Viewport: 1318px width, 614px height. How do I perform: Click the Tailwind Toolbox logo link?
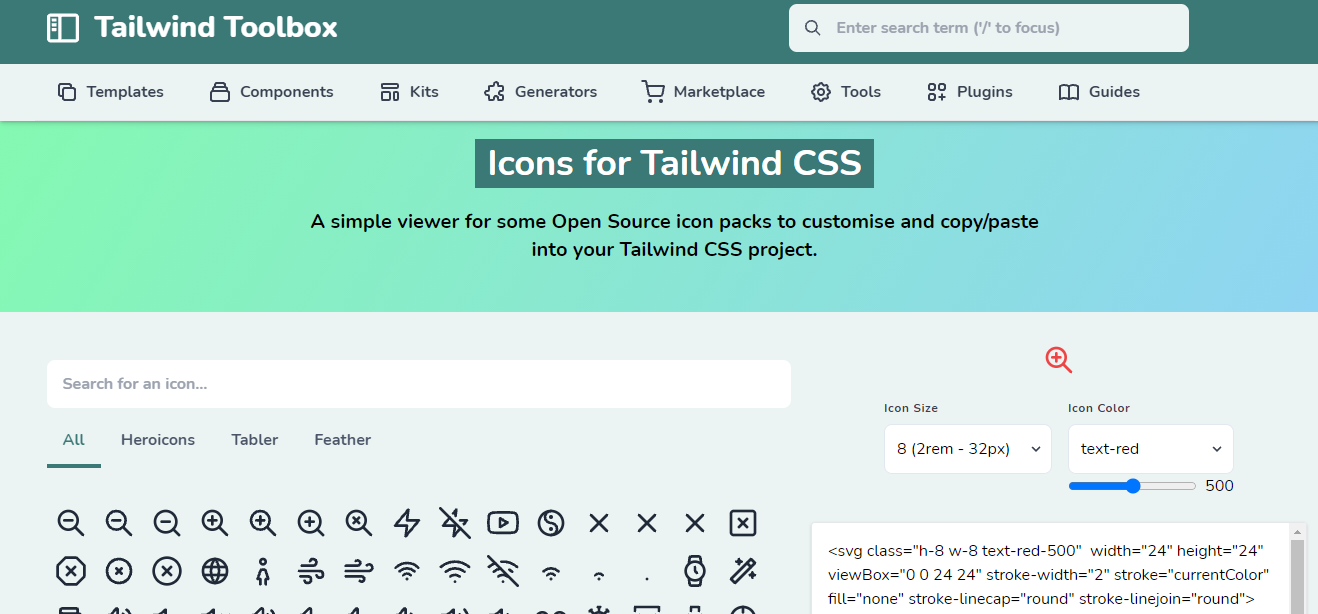pyautogui.click(x=190, y=28)
